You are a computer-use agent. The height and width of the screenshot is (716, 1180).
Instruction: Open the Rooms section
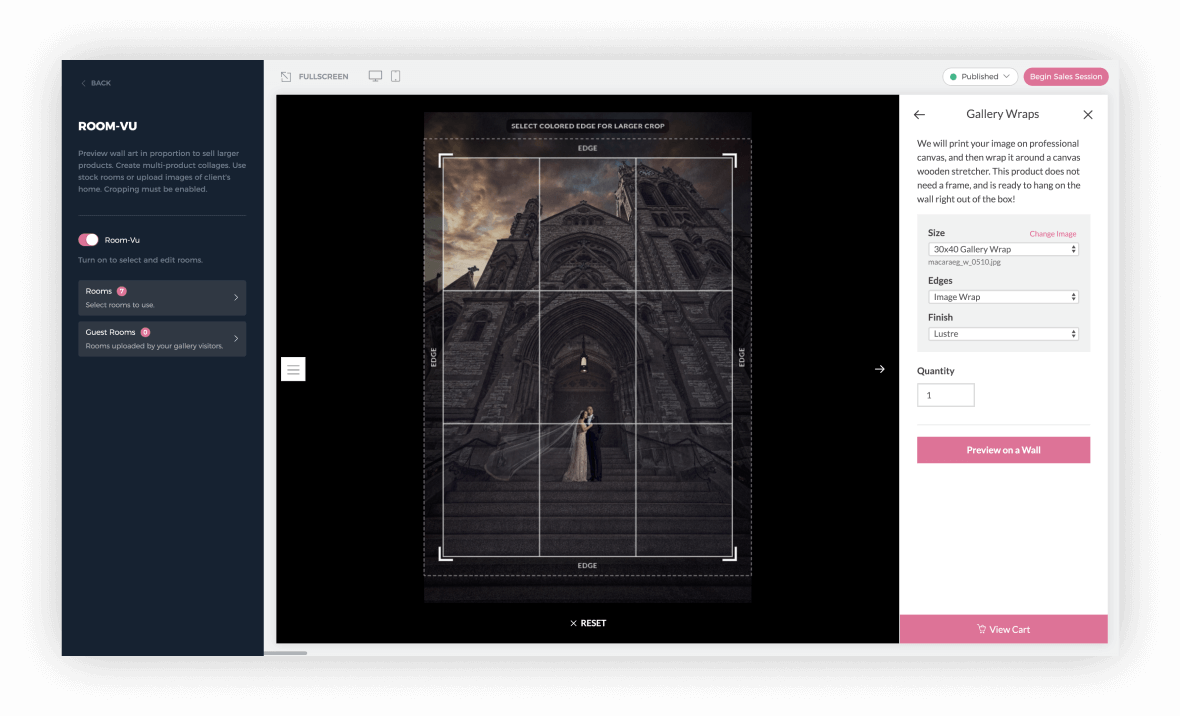coord(162,297)
